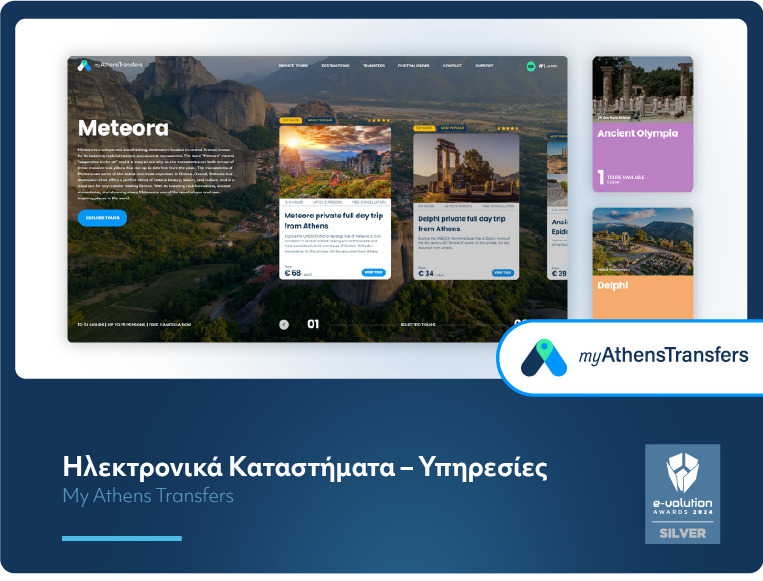Open the Custom Order nav link
Image resolution: width=763 pixels, height=581 pixels.
click(x=413, y=66)
